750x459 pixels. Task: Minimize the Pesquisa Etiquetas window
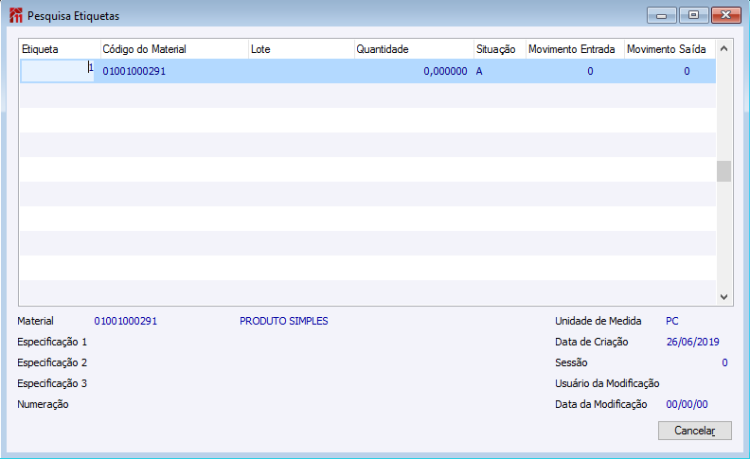pyautogui.click(x=662, y=15)
